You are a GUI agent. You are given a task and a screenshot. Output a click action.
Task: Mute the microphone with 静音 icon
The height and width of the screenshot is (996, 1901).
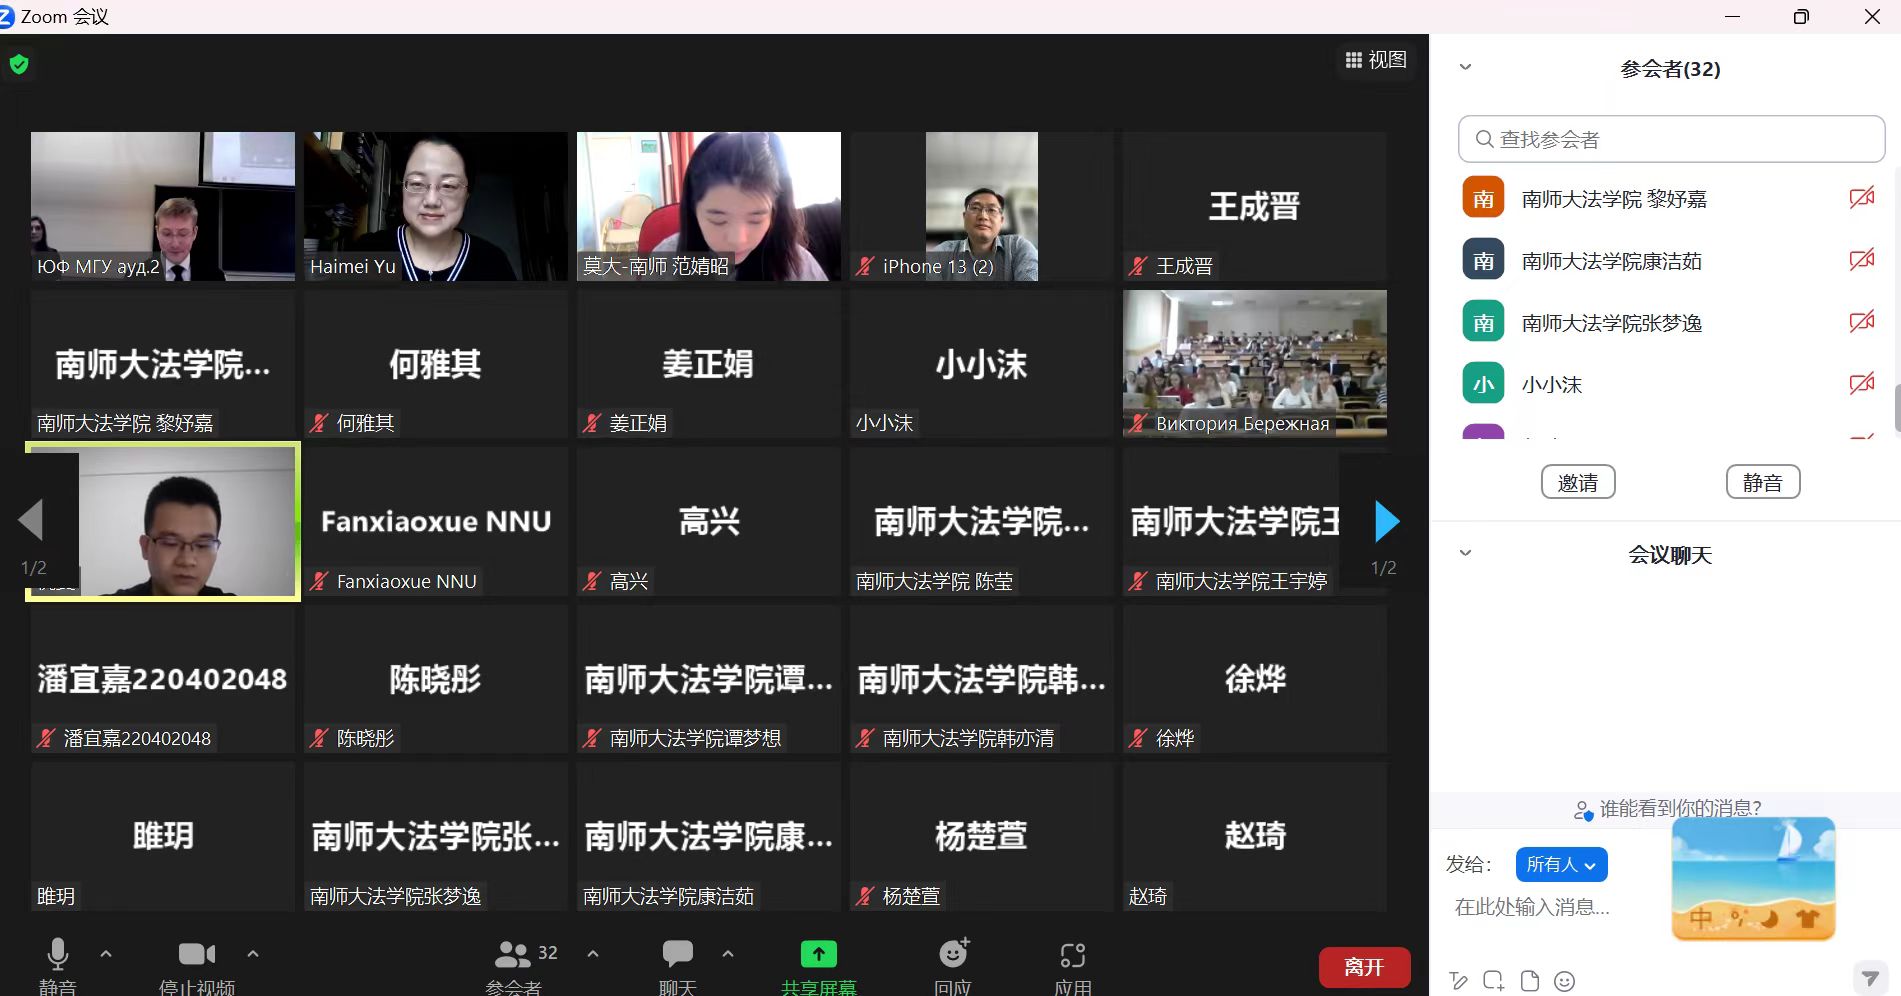click(58, 955)
